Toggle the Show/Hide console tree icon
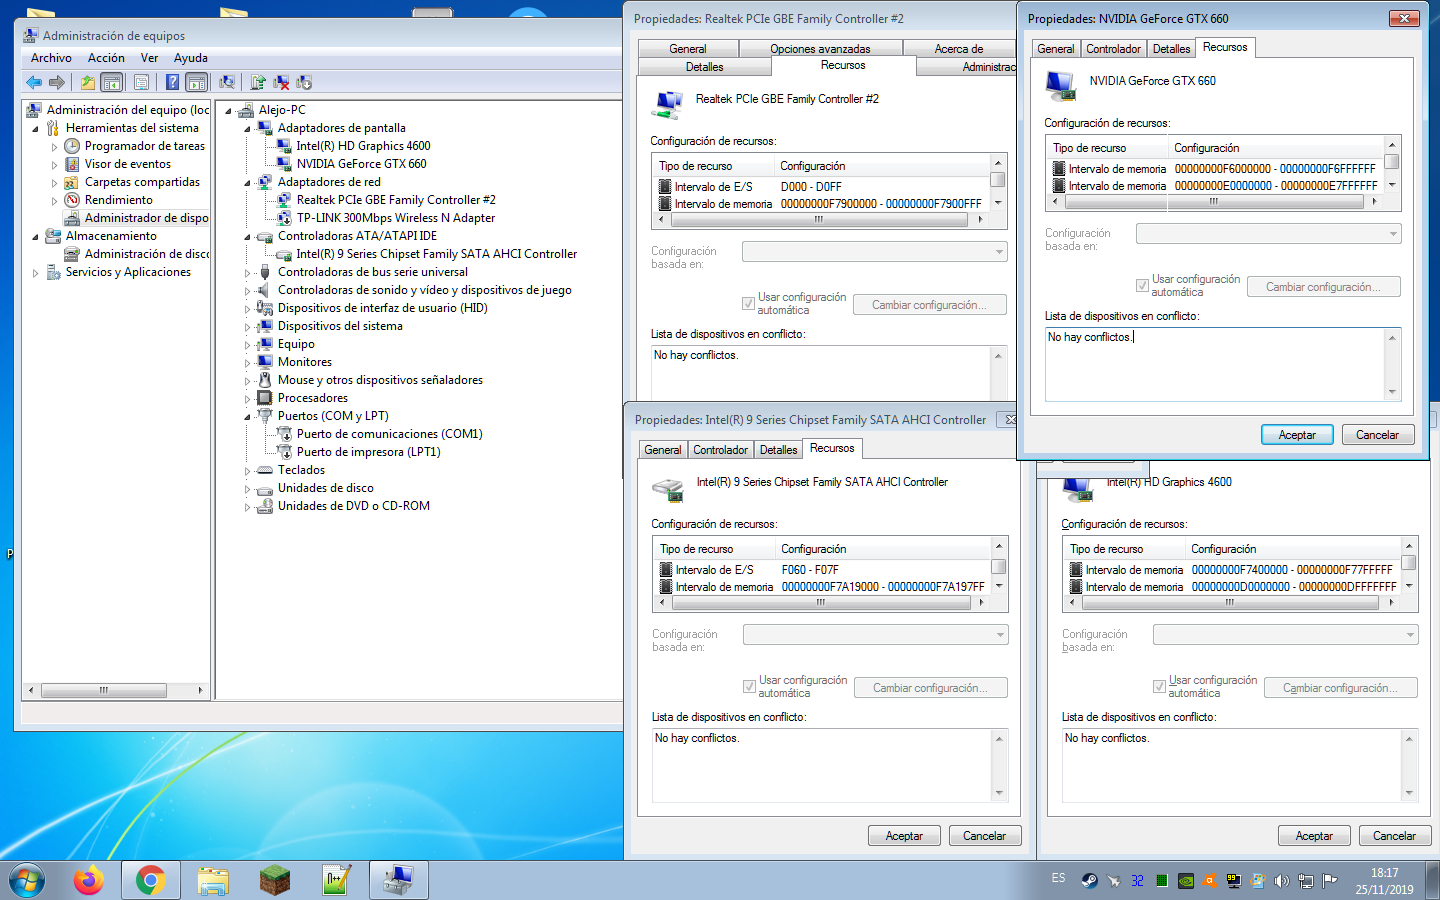This screenshot has height=900, width=1440. pyautogui.click(x=112, y=82)
